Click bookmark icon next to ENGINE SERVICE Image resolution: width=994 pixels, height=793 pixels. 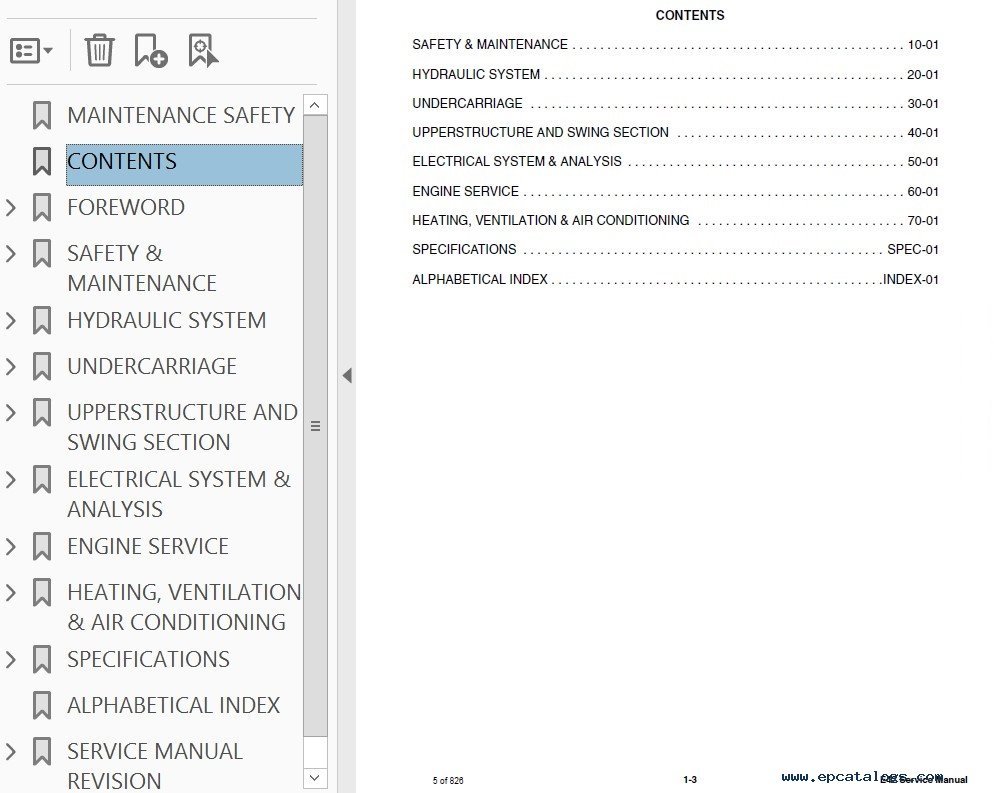42,546
